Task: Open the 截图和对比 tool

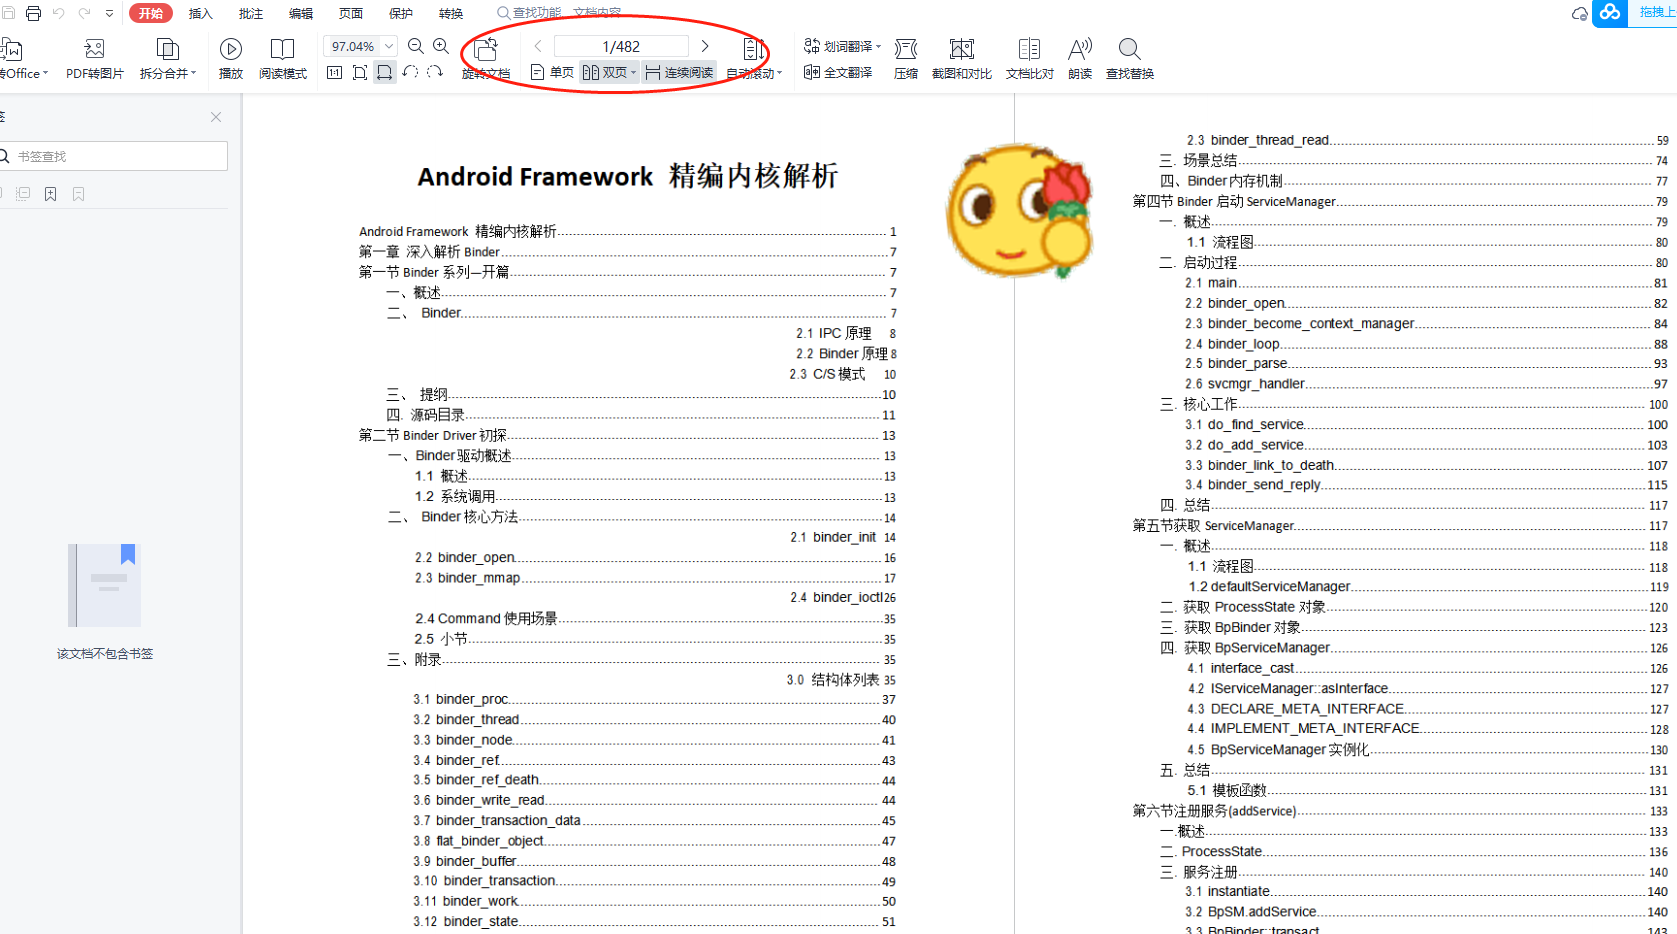Action: 962,59
